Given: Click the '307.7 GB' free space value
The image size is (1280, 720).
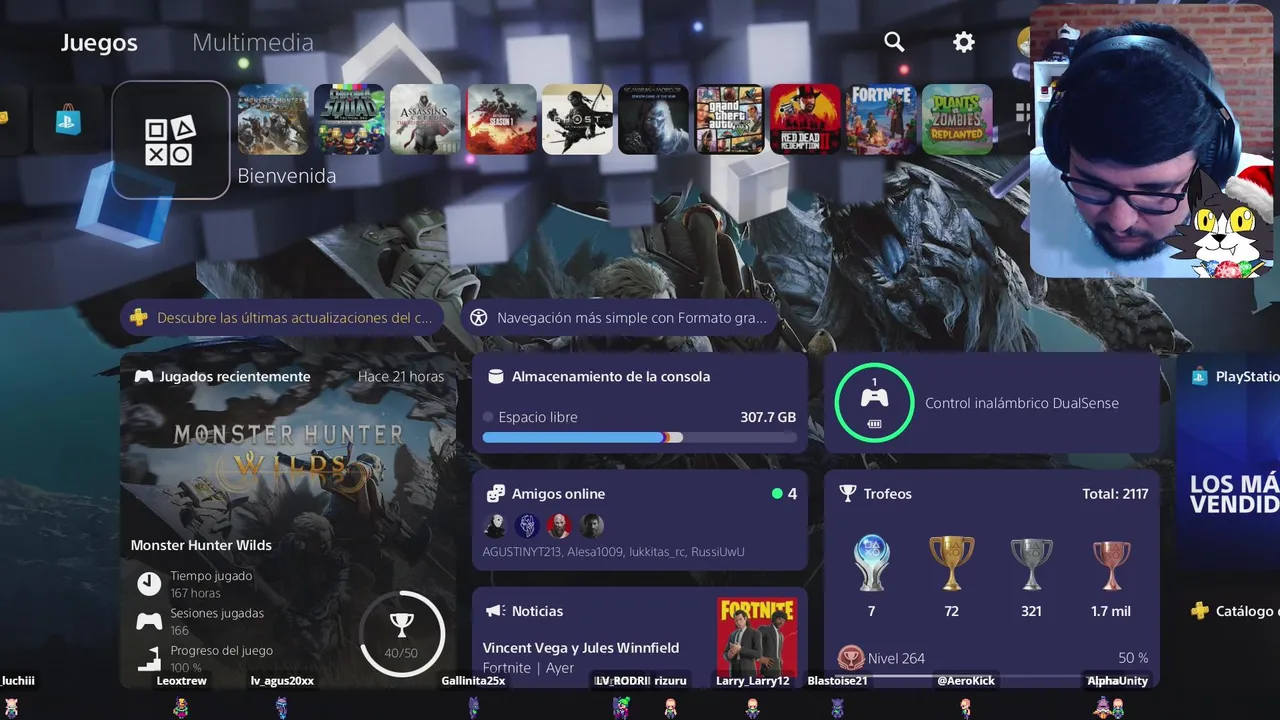Looking at the screenshot, I should [x=768, y=417].
